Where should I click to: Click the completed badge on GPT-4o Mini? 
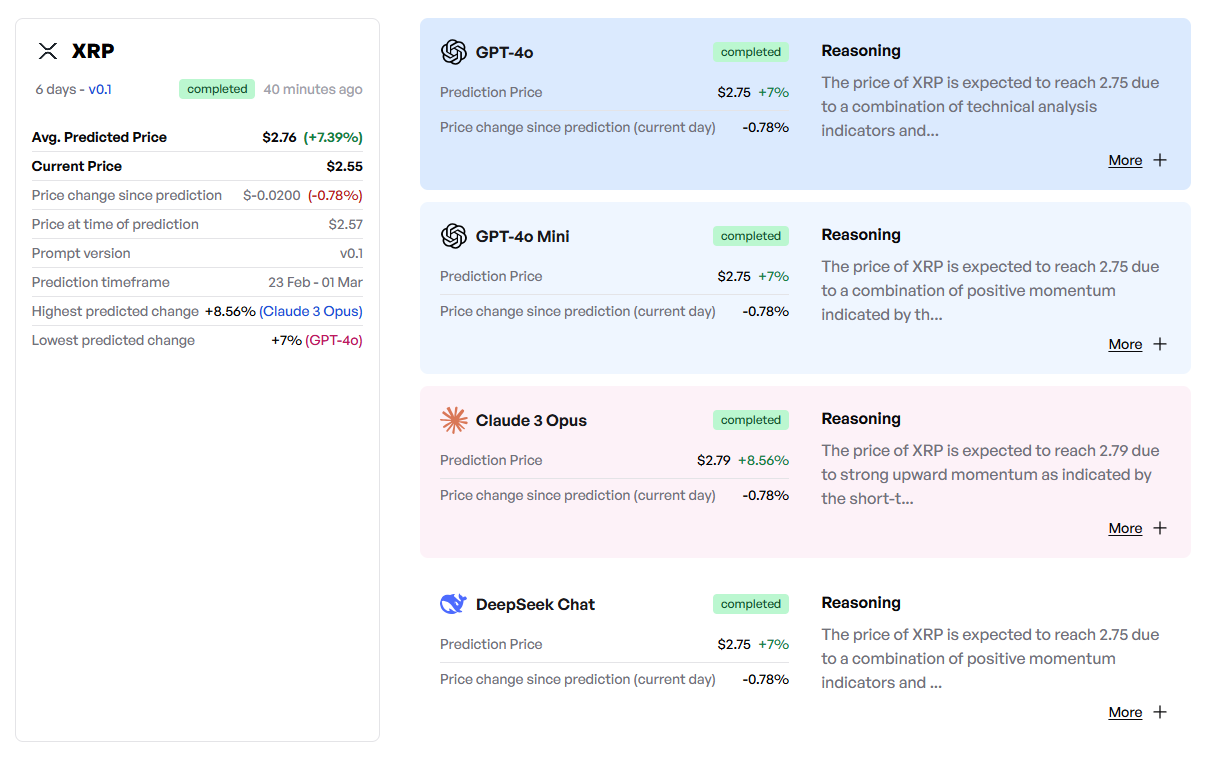click(x=750, y=236)
